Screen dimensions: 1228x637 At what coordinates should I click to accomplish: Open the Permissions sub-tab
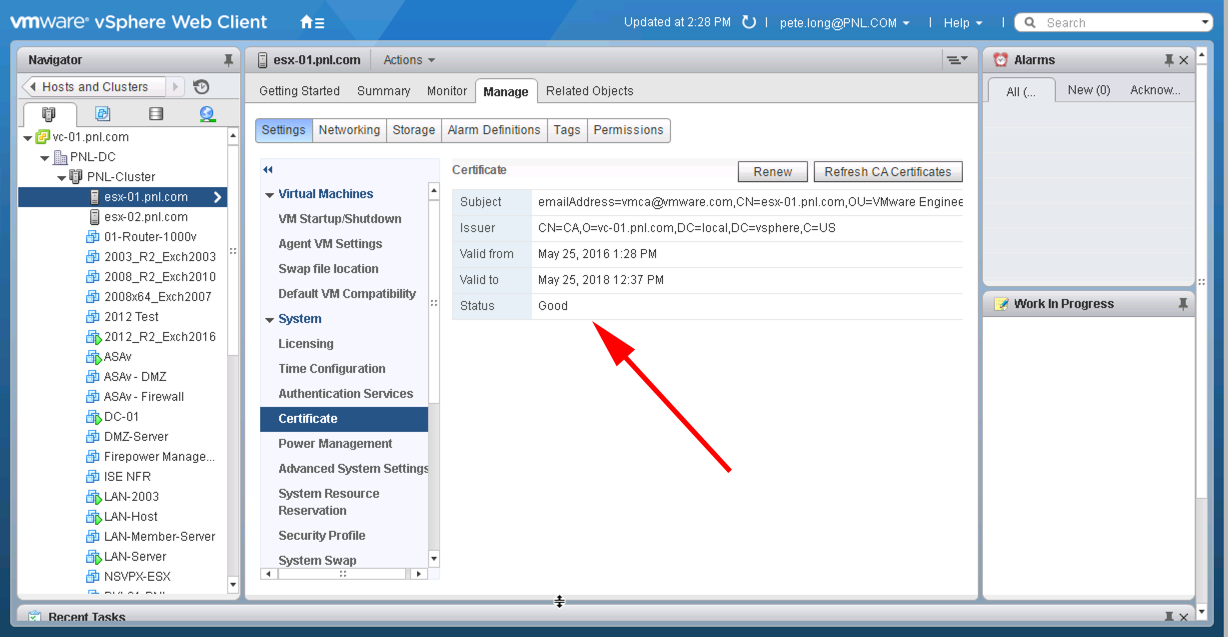628,130
